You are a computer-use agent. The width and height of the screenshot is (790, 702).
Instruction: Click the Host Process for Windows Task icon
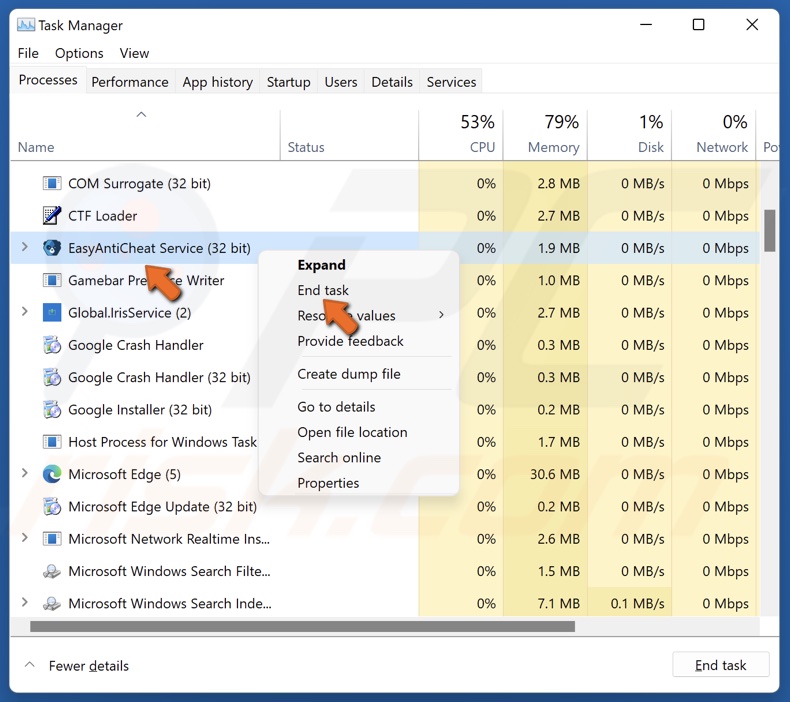(x=52, y=441)
